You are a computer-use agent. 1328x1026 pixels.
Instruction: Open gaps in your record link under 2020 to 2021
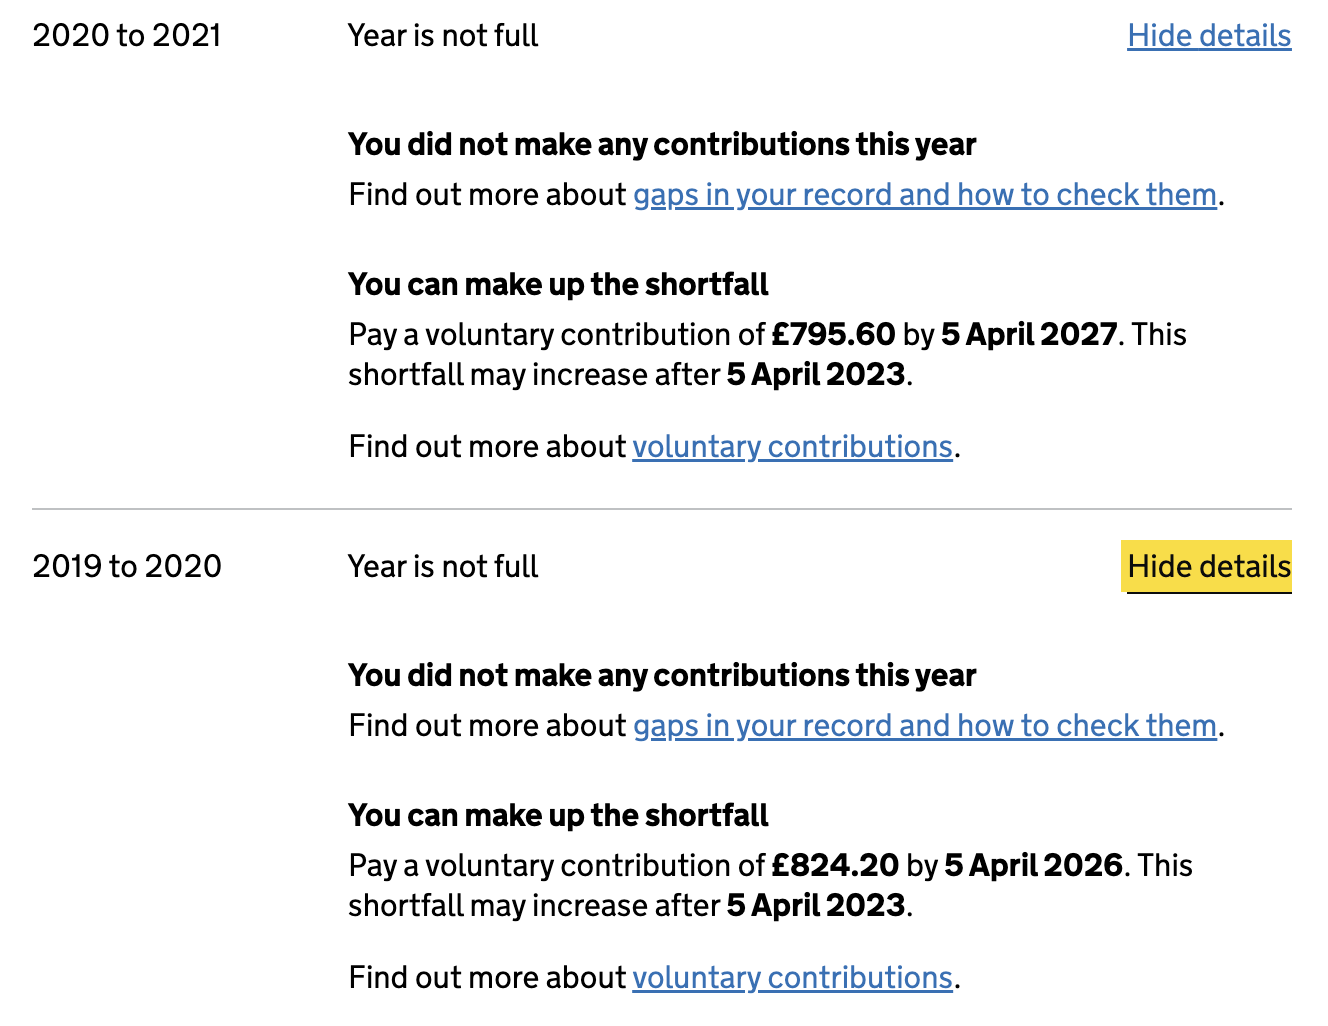[924, 195]
